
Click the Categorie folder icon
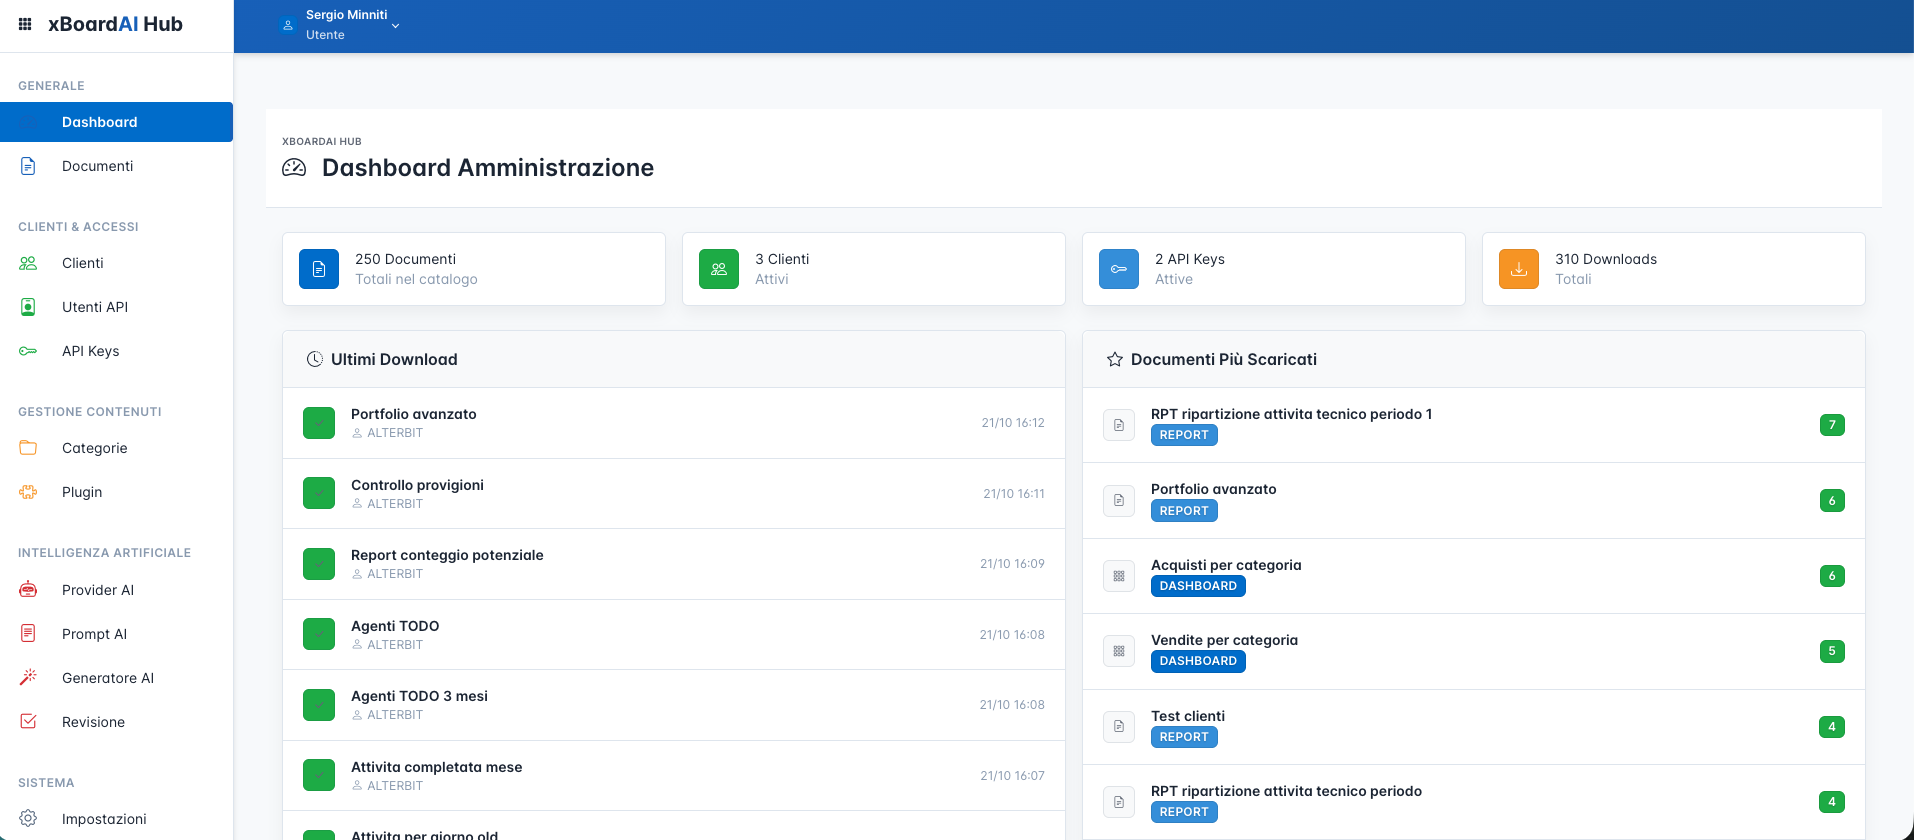[x=28, y=448]
